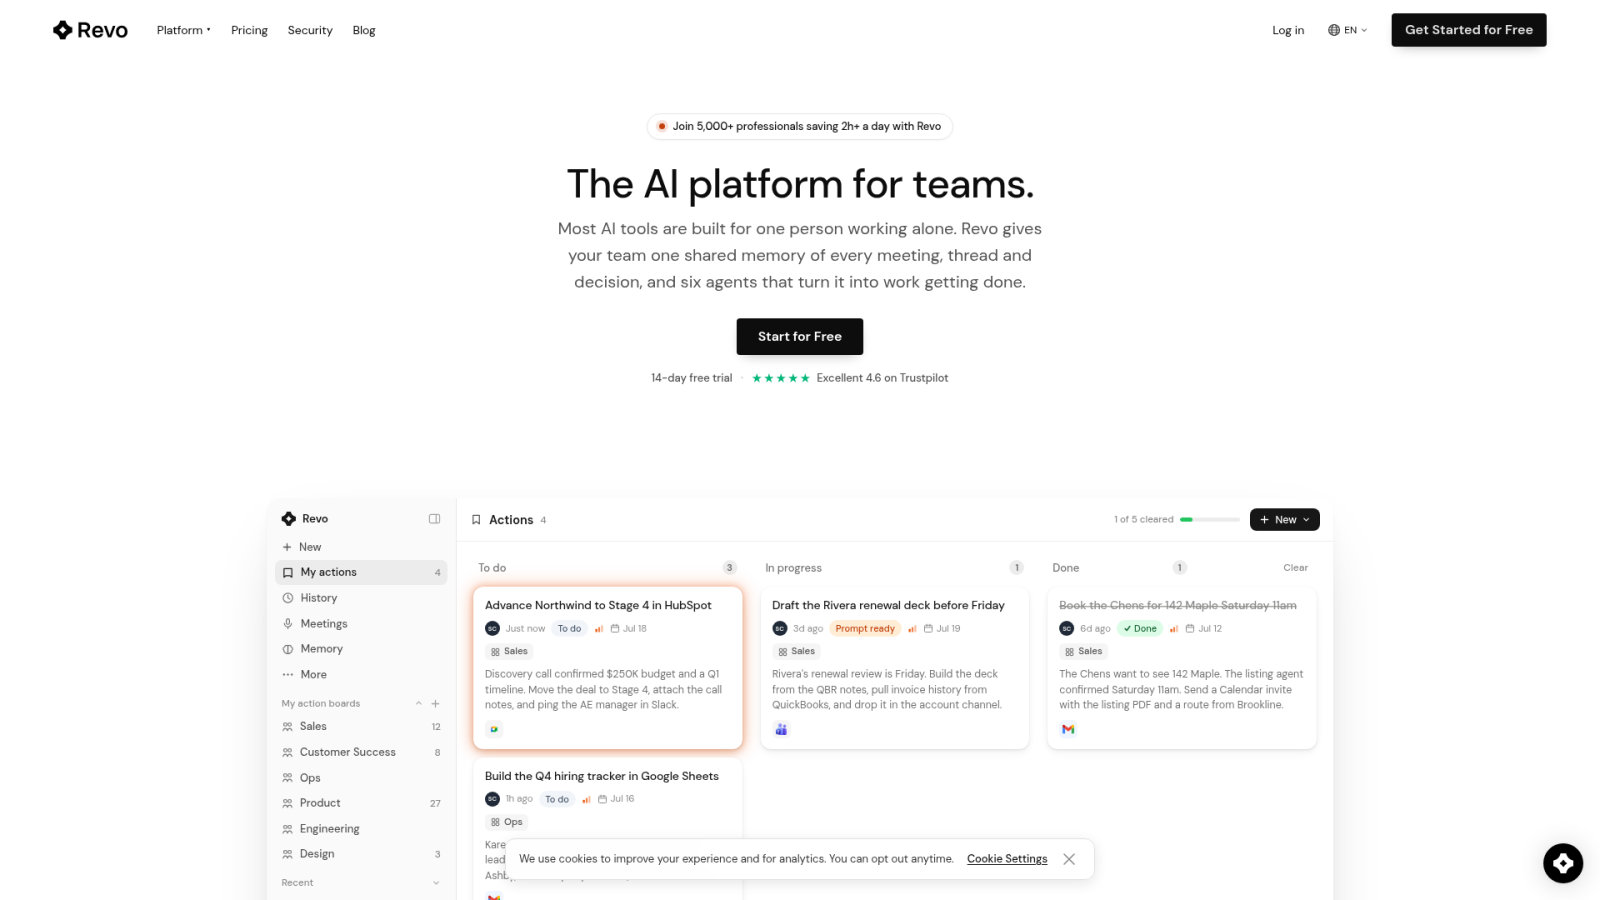
Task: Close the cookie banner with the X
Action: tap(1069, 859)
